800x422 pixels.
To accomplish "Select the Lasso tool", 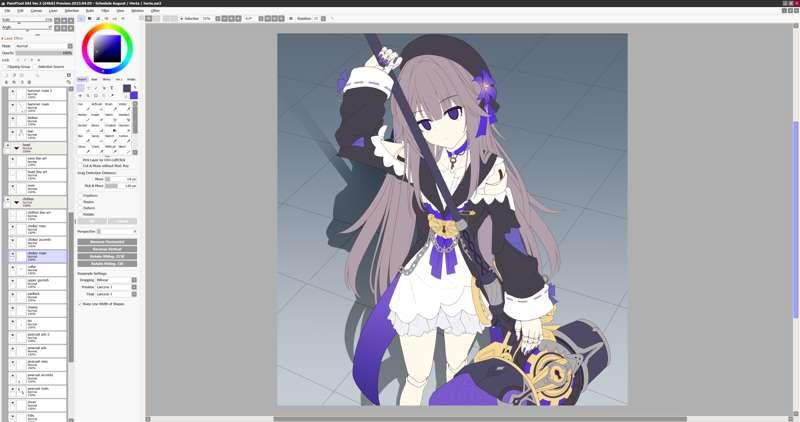I will coord(88,88).
